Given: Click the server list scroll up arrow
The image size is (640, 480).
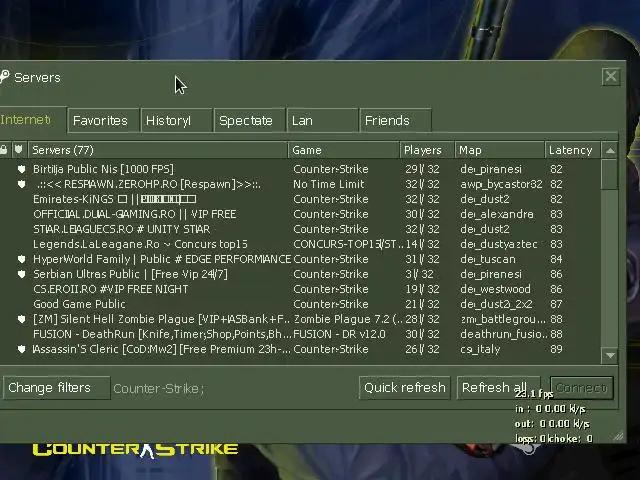Looking at the screenshot, I should (x=610, y=151).
